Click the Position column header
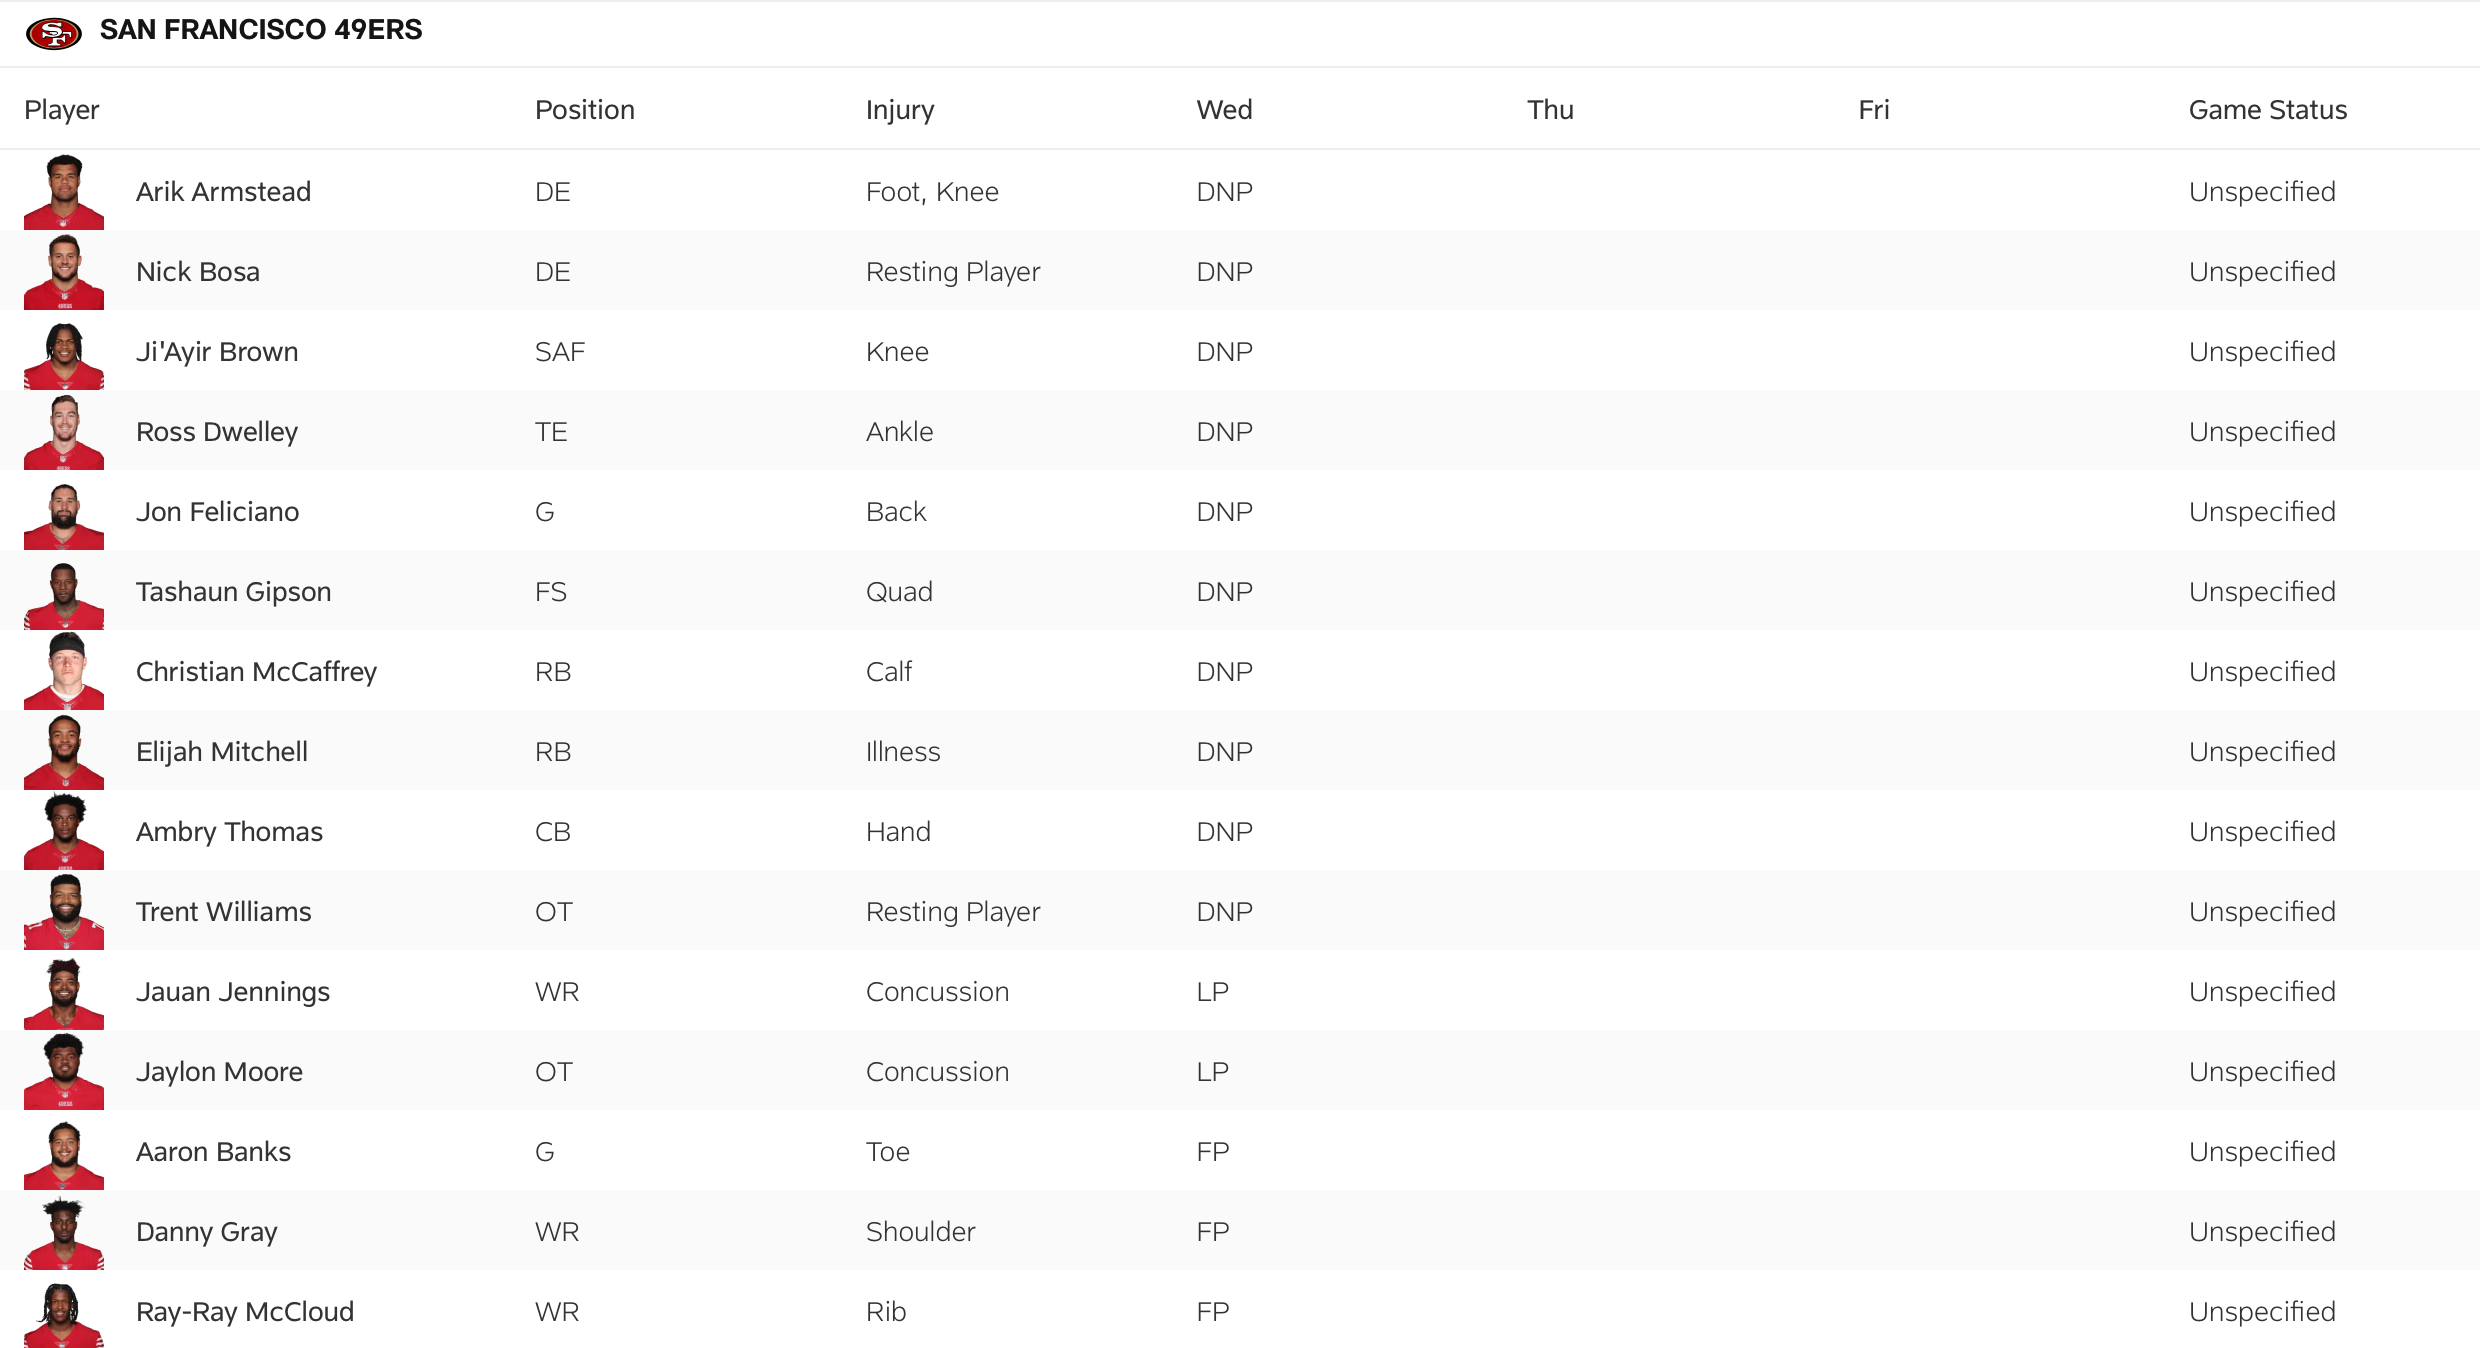 pyautogui.click(x=585, y=110)
